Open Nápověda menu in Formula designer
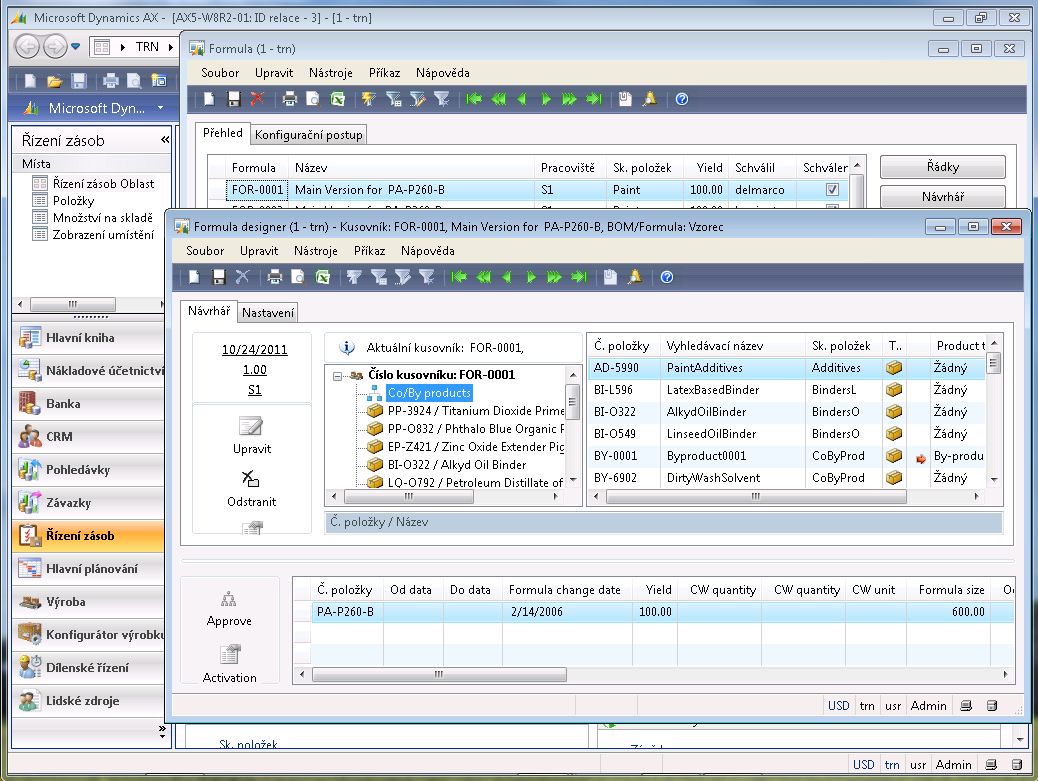Screen dimensions: 1038x781 click(x=428, y=251)
